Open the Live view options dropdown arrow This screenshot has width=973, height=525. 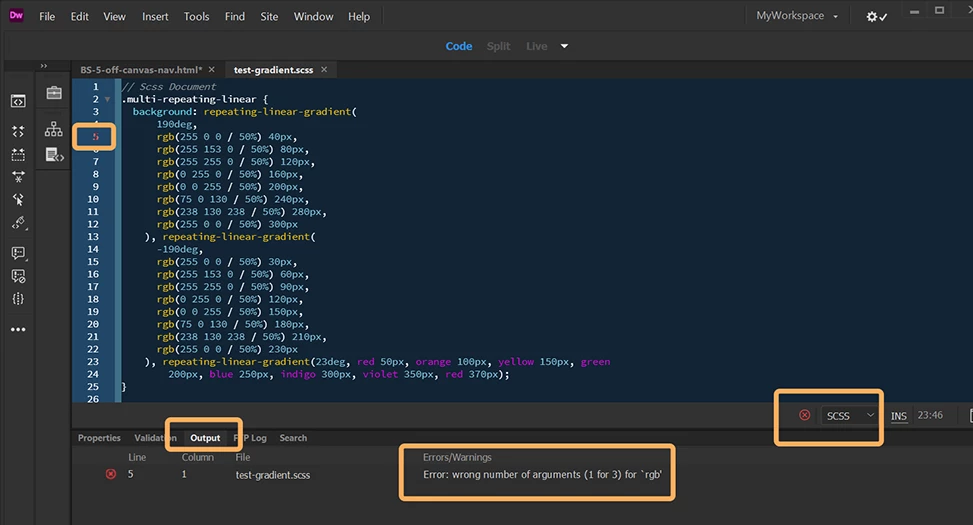coord(564,47)
